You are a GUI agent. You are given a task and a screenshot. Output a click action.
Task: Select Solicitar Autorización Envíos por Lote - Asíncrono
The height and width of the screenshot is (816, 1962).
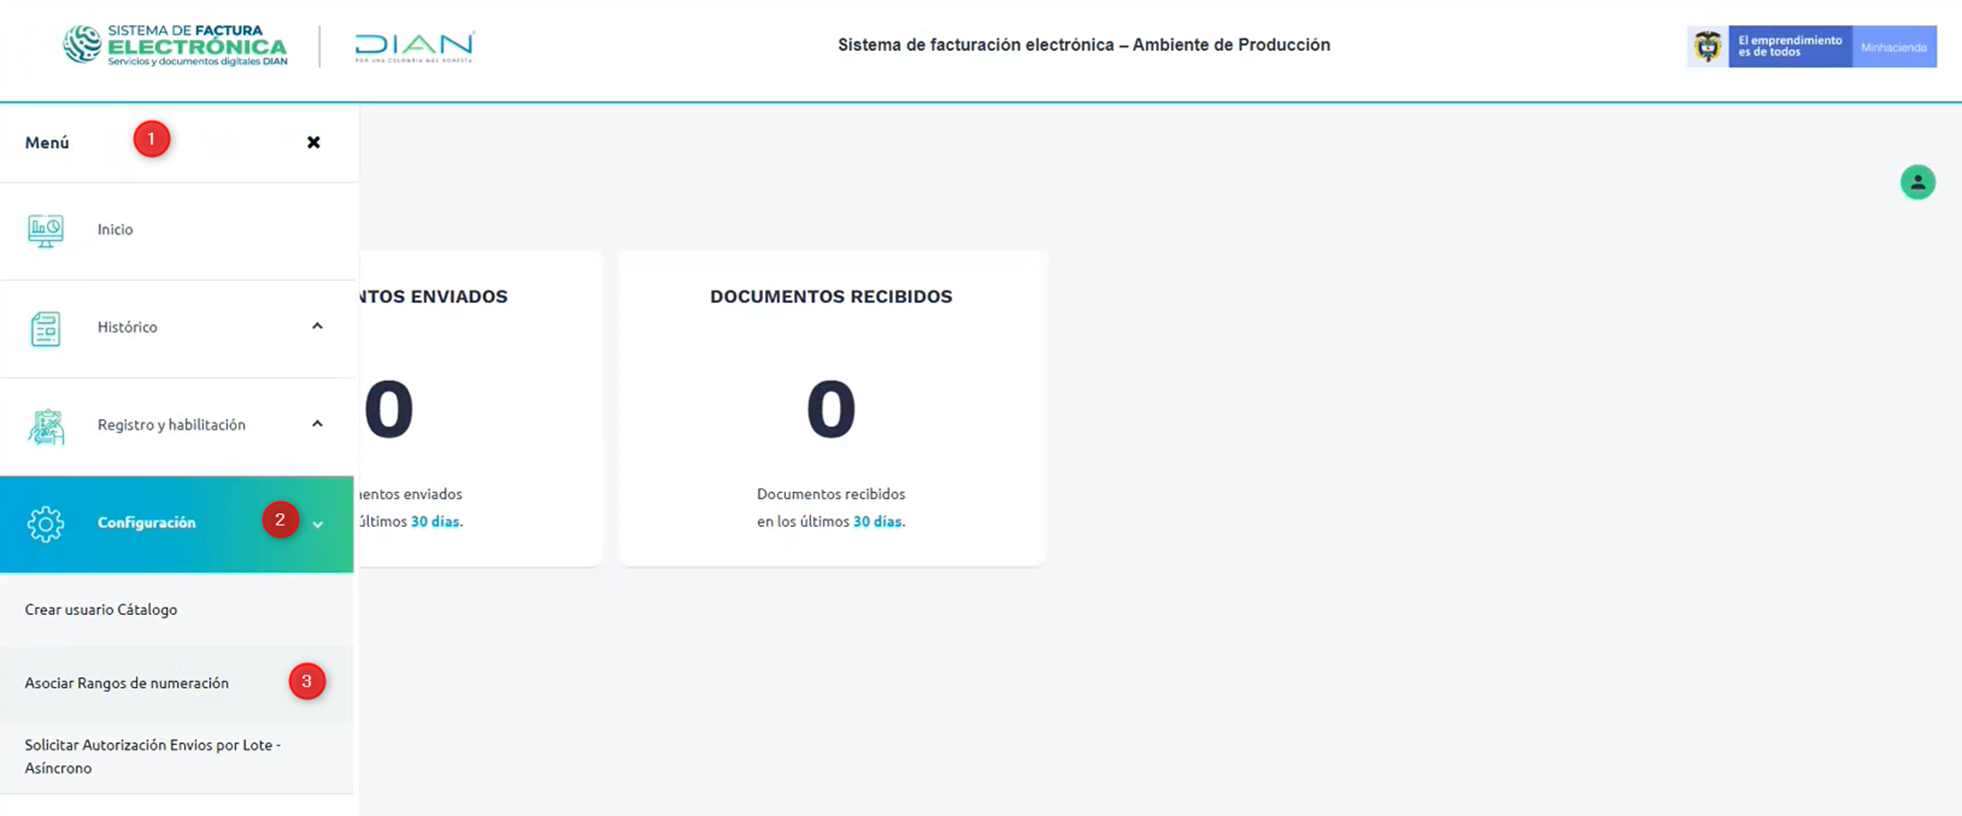(152, 756)
